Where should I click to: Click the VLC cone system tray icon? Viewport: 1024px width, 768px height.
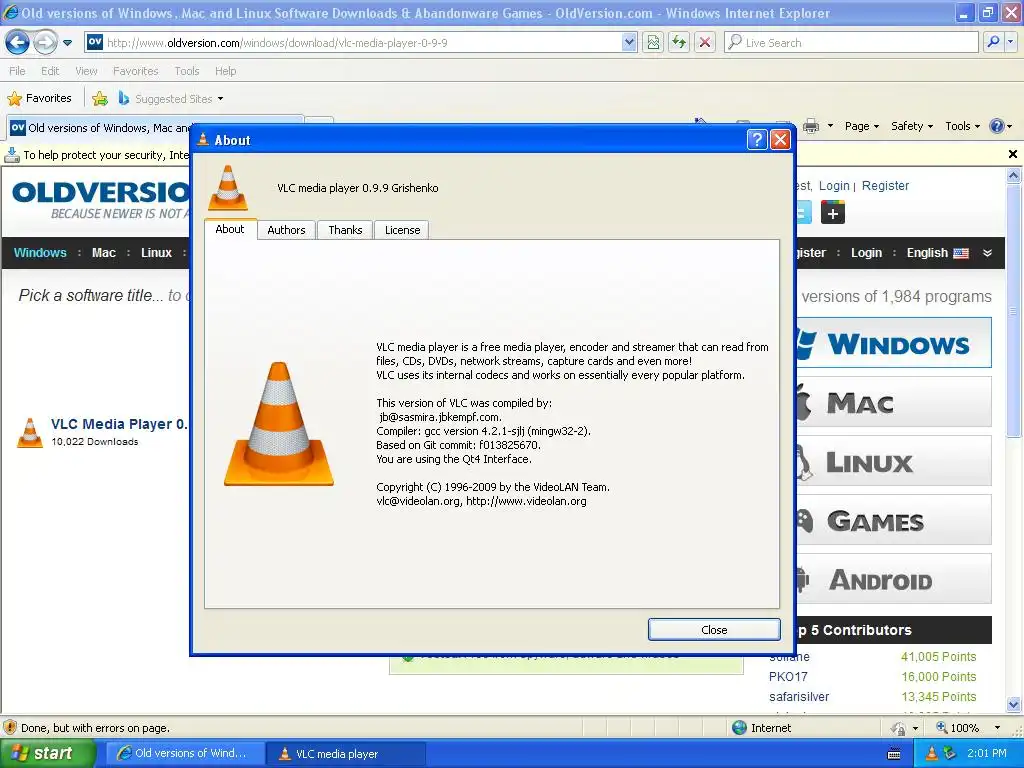[932, 753]
